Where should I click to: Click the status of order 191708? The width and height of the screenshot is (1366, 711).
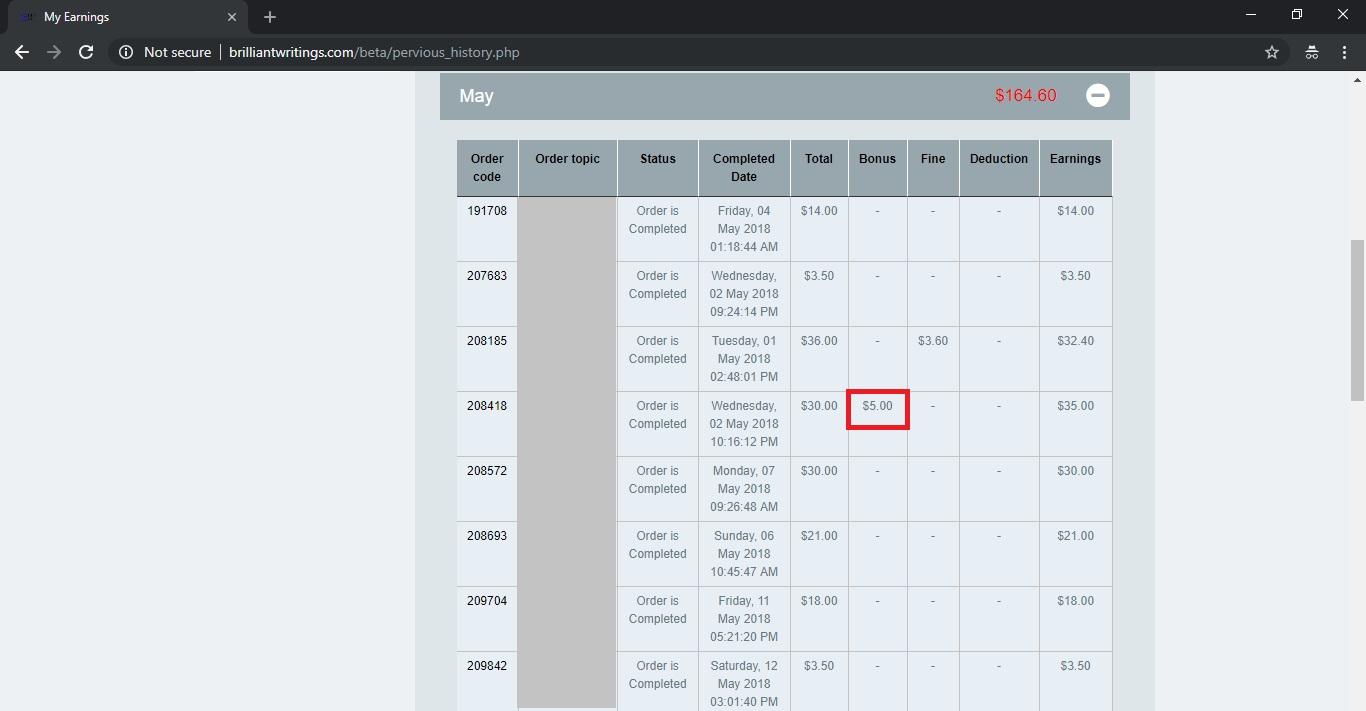(658, 220)
